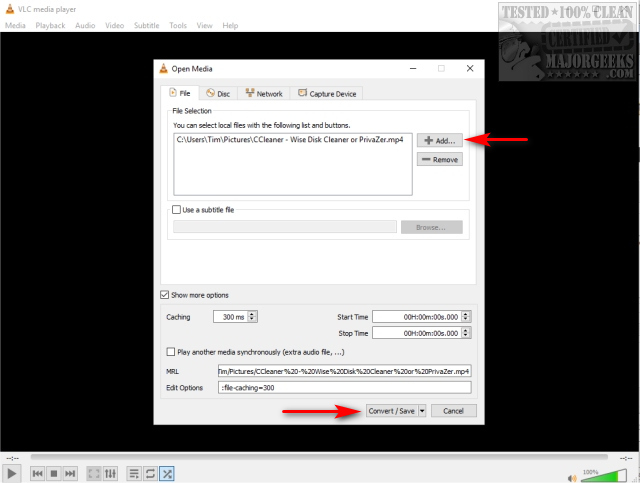Click the Start Time field
The image size is (640, 483).
(417, 317)
